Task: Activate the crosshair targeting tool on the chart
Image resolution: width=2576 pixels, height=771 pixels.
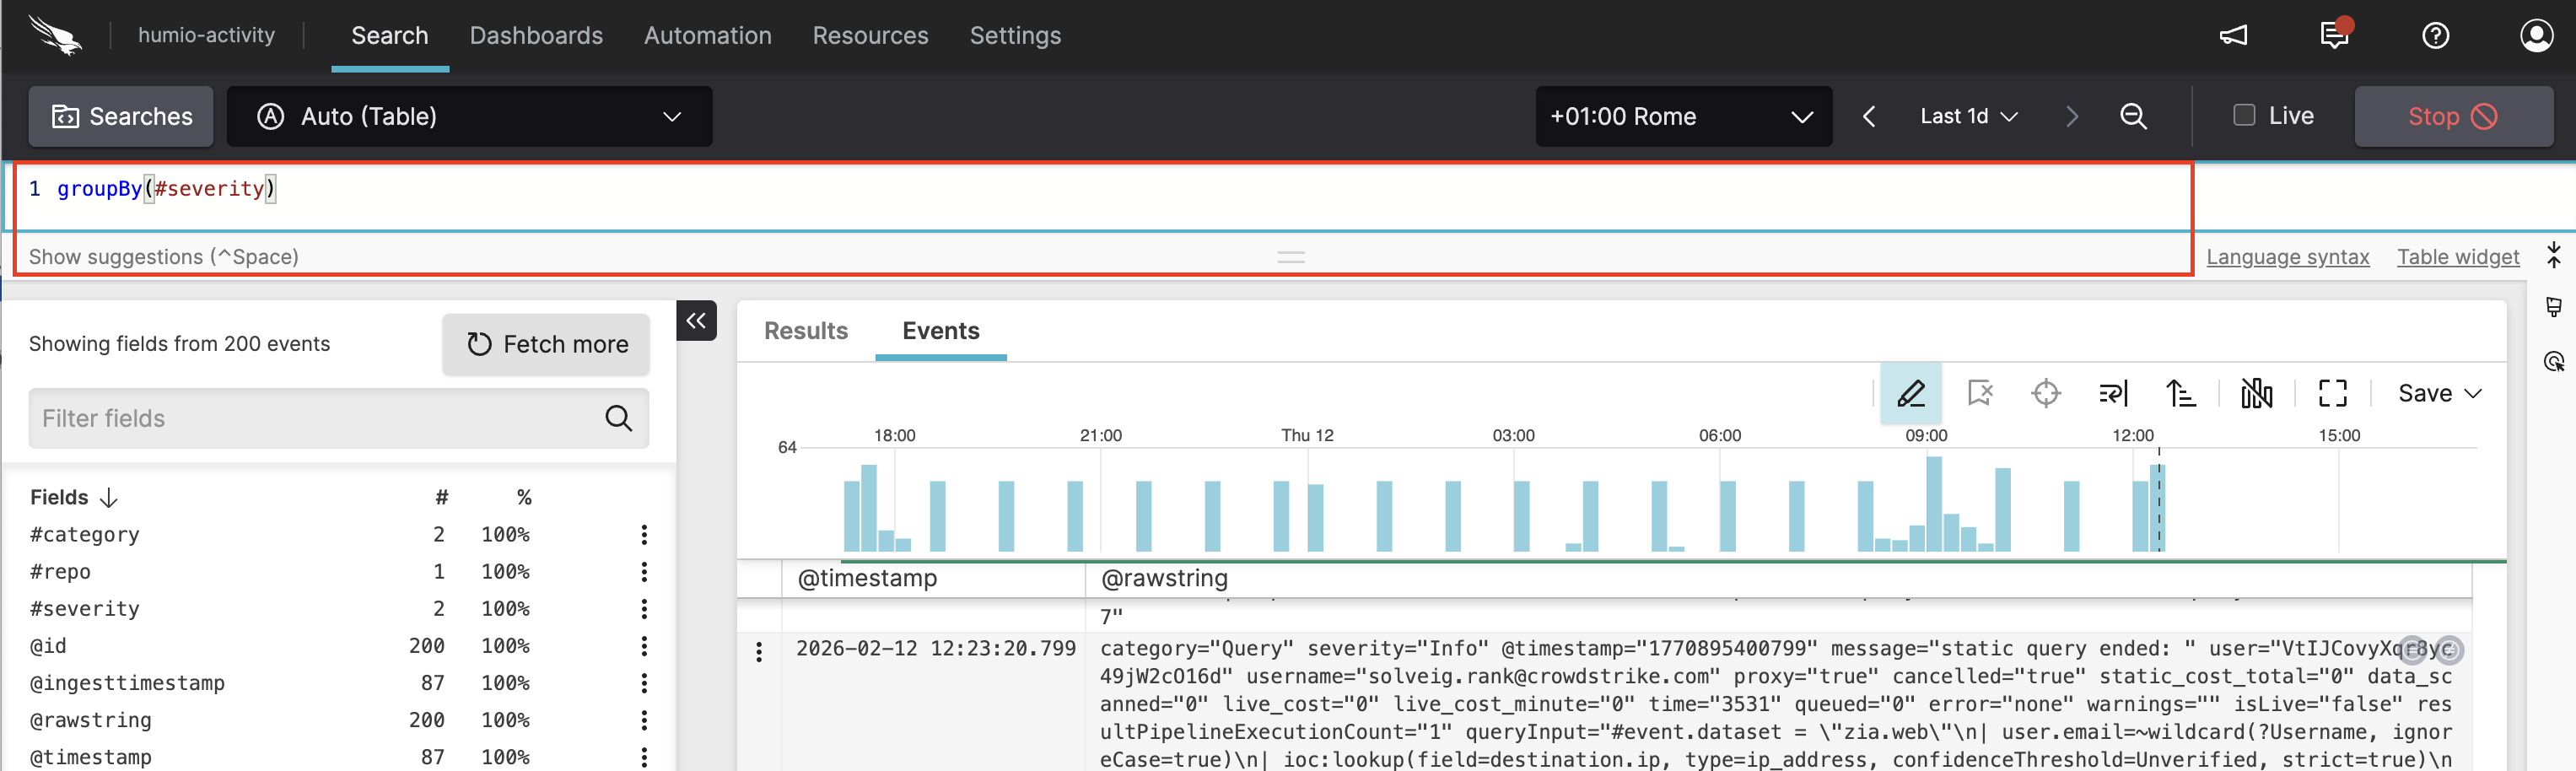Action: click(2046, 393)
